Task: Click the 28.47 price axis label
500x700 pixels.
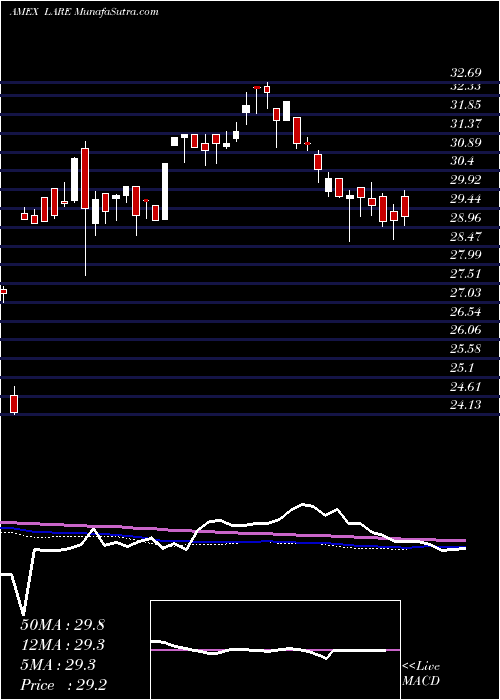Action: point(465,236)
